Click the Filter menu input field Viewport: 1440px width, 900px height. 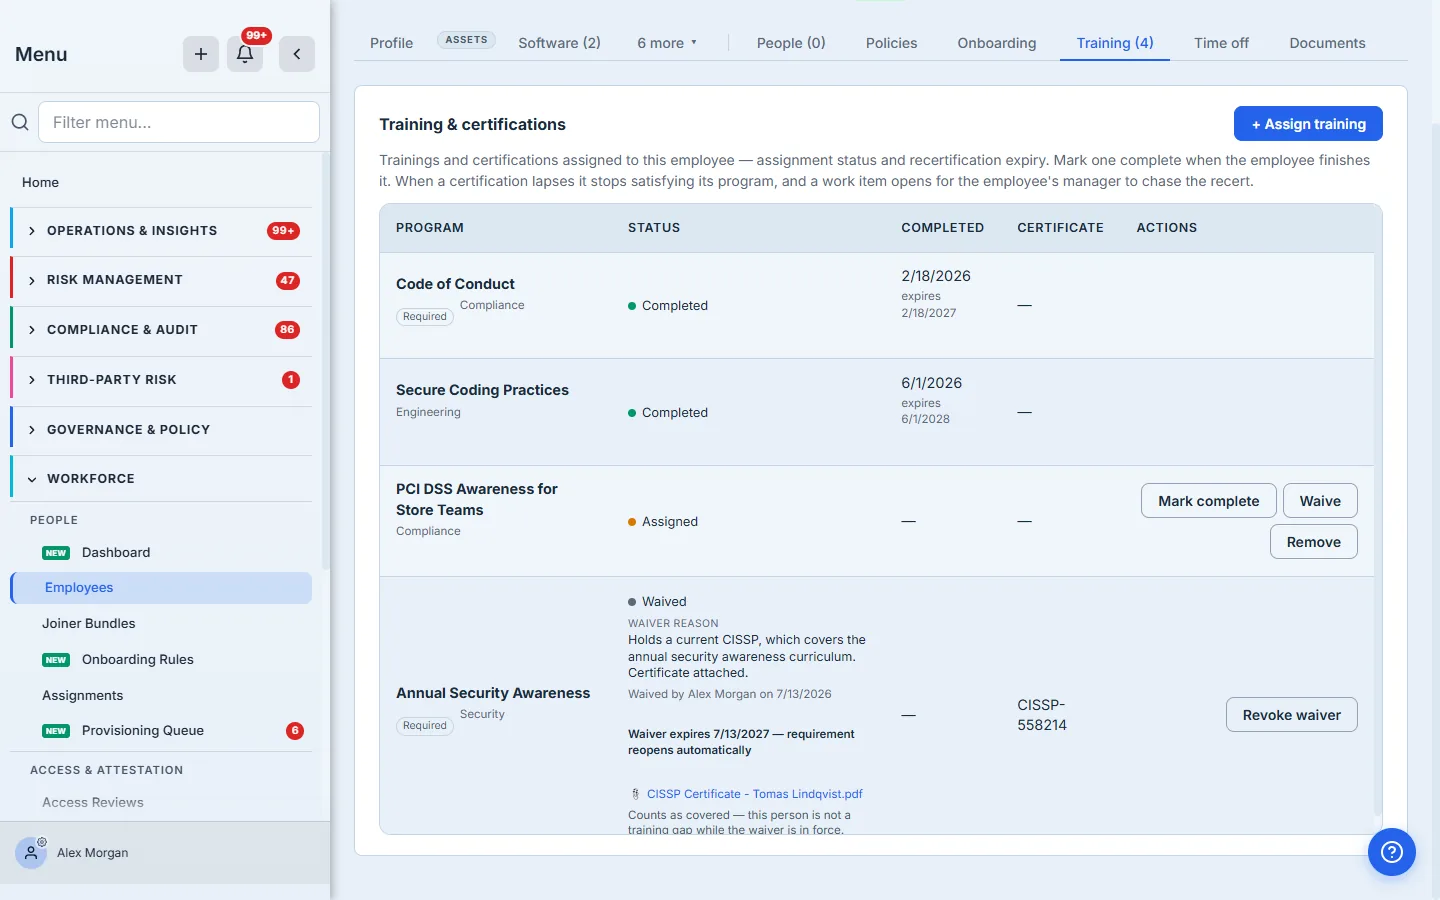179,122
